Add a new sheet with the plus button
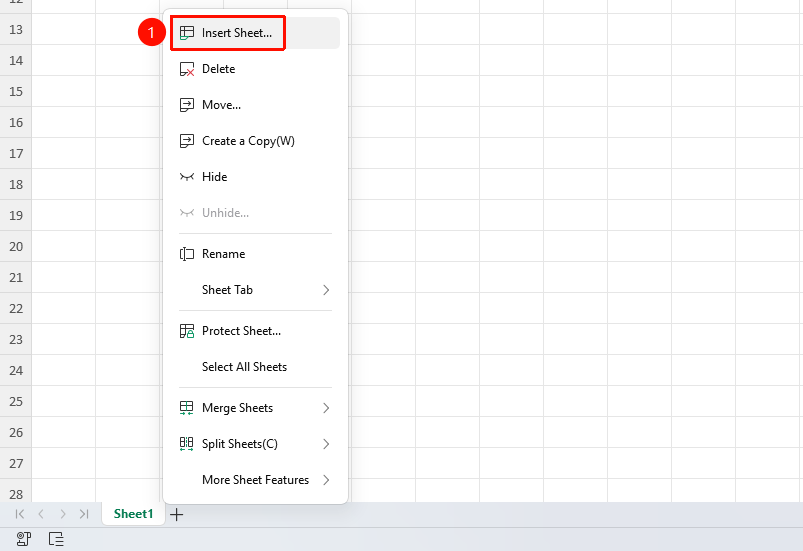The height and width of the screenshot is (551, 803). 177,514
